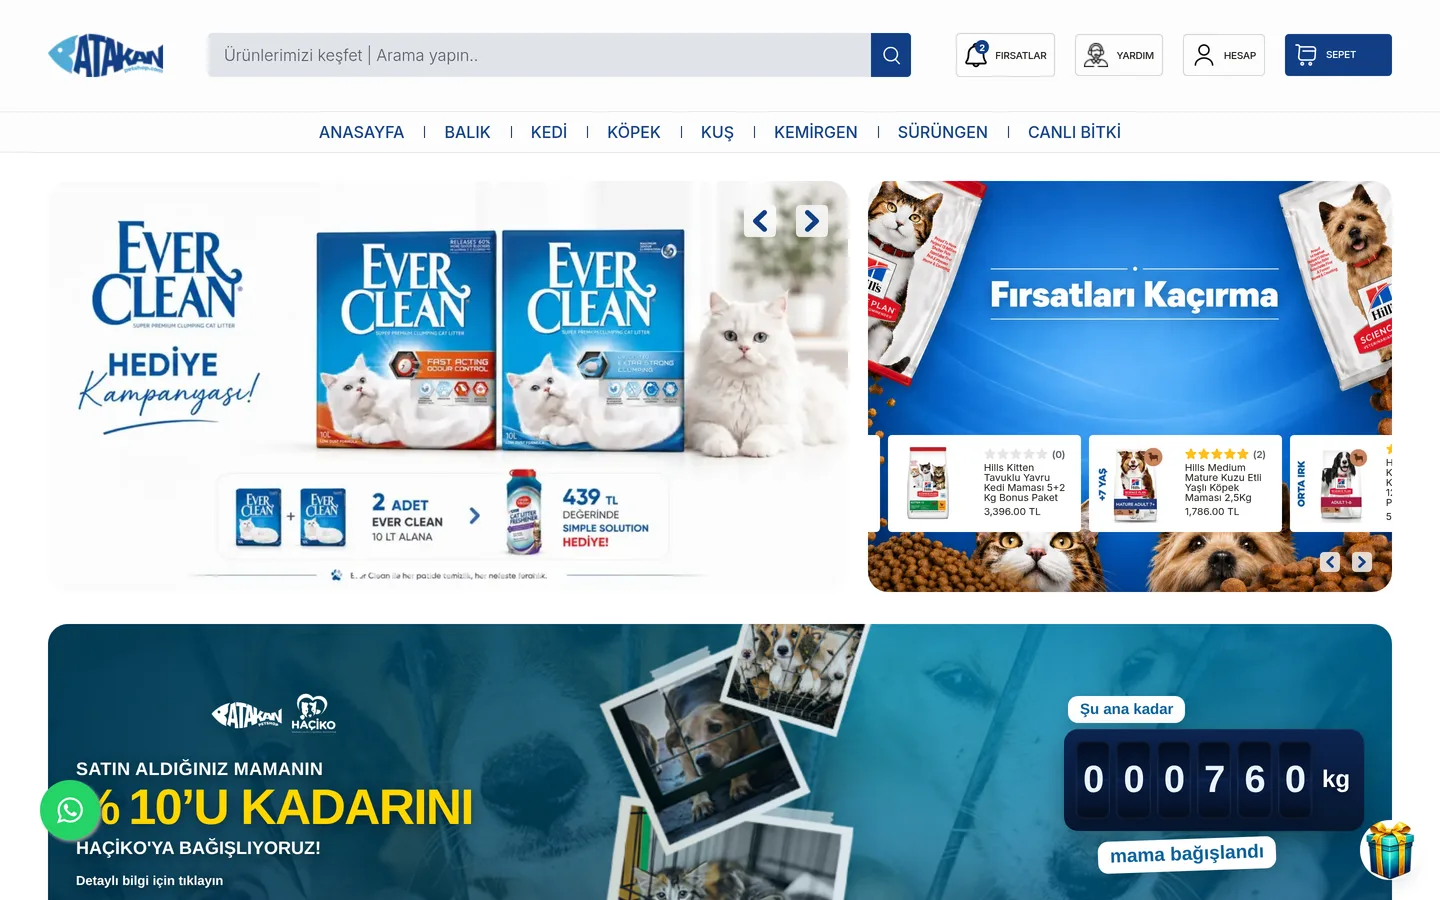Open the CANLI BİTKİ category
The height and width of the screenshot is (900, 1440).
(x=1074, y=132)
